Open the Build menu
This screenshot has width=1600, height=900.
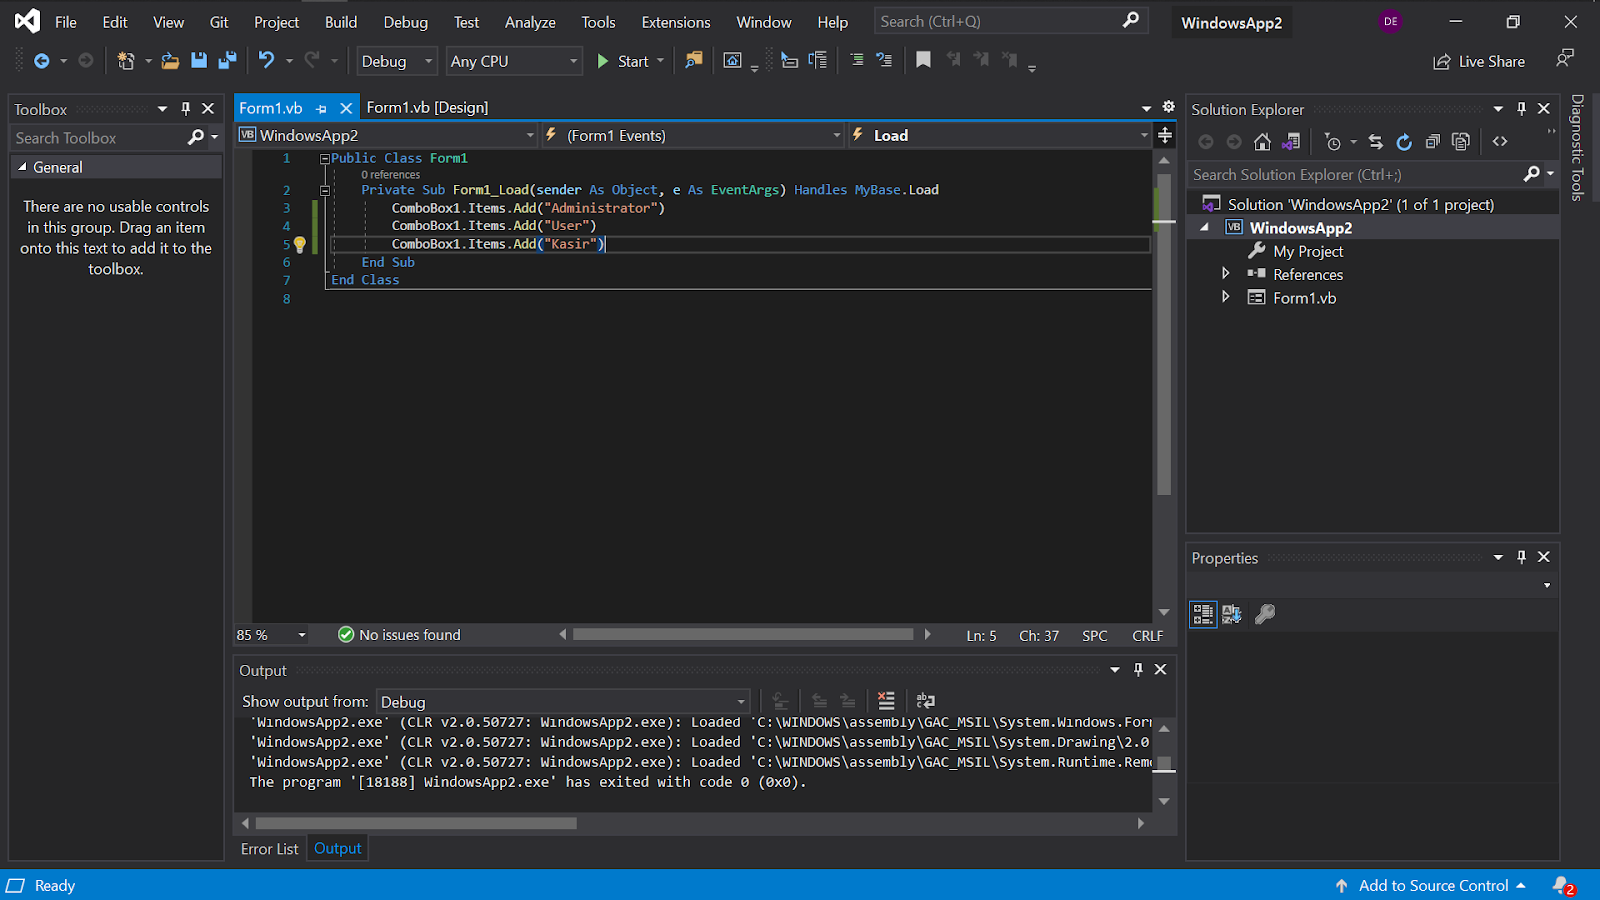pyautogui.click(x=341, y=22)
